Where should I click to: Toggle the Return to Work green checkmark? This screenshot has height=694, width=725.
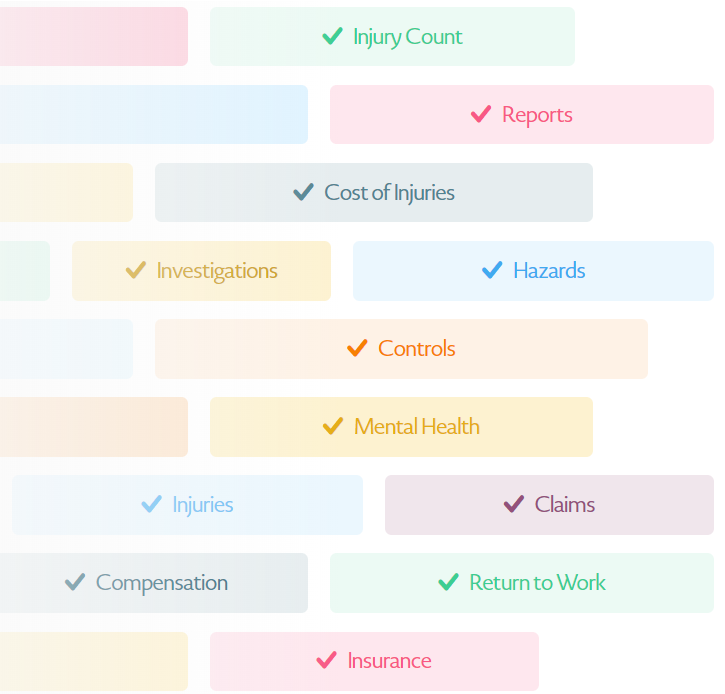[449, 582]
